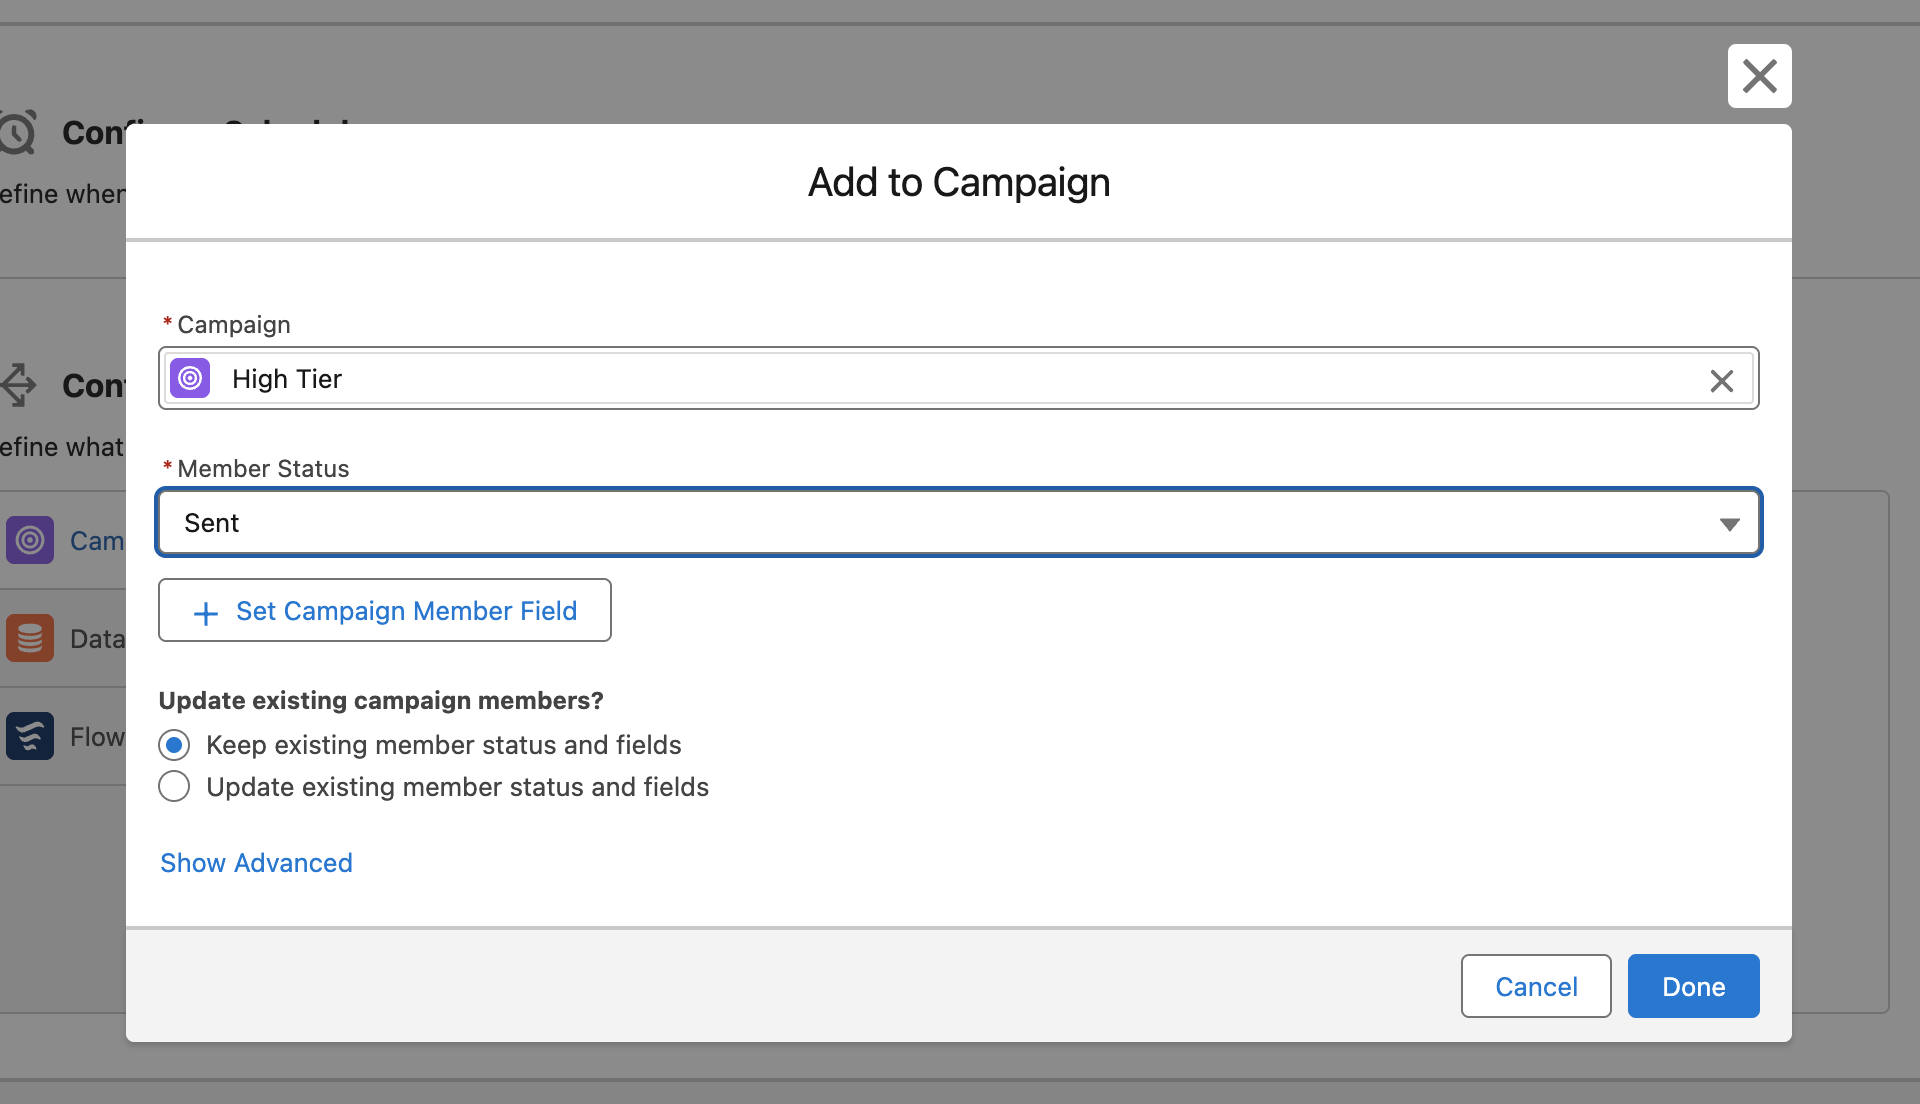Close the Add to Campaign modal
This screenshot has height=1104, width=1920.
pos(1759,76)
